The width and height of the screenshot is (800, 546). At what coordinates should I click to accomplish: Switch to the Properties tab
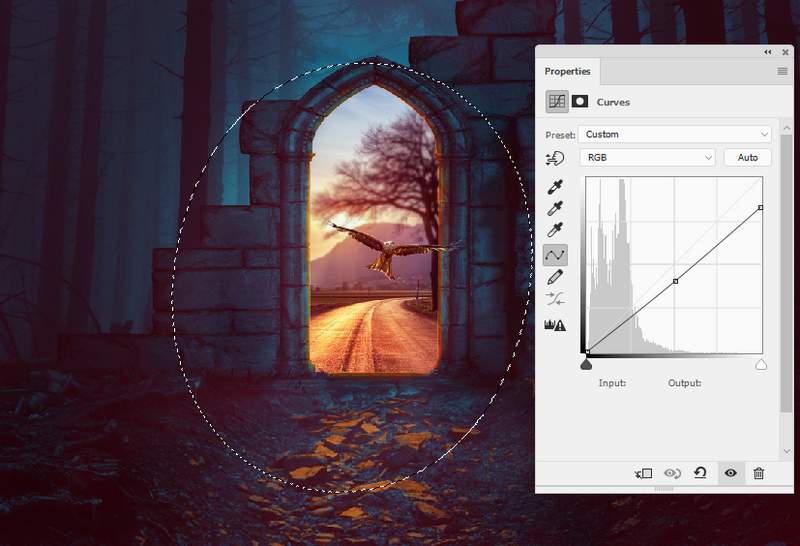(567, 71)
